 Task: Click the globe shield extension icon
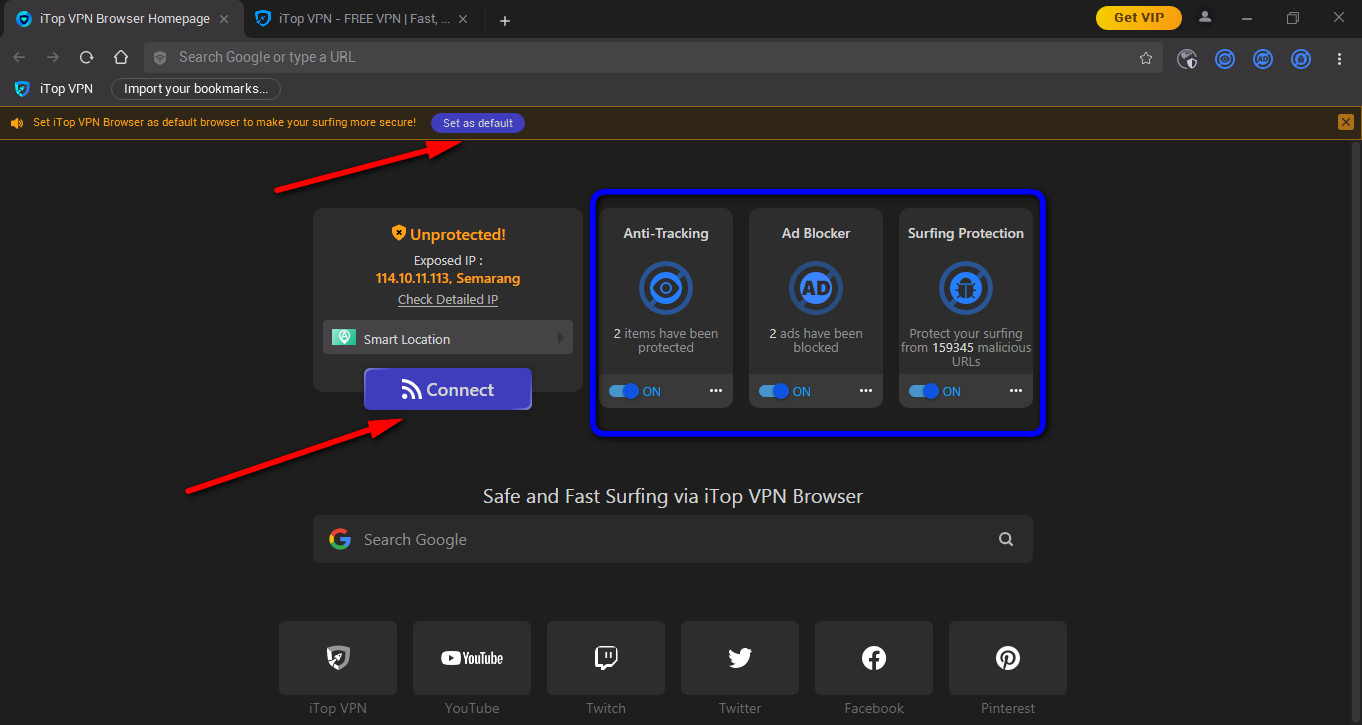pyautogui.click(x=1187, y=59)
